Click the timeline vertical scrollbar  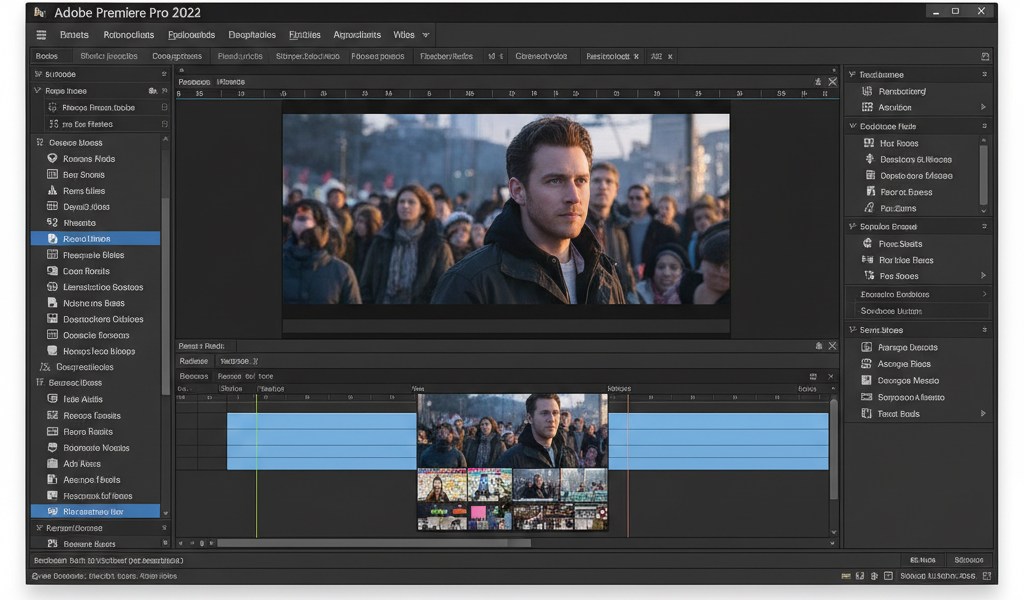(x=833, y=449)
